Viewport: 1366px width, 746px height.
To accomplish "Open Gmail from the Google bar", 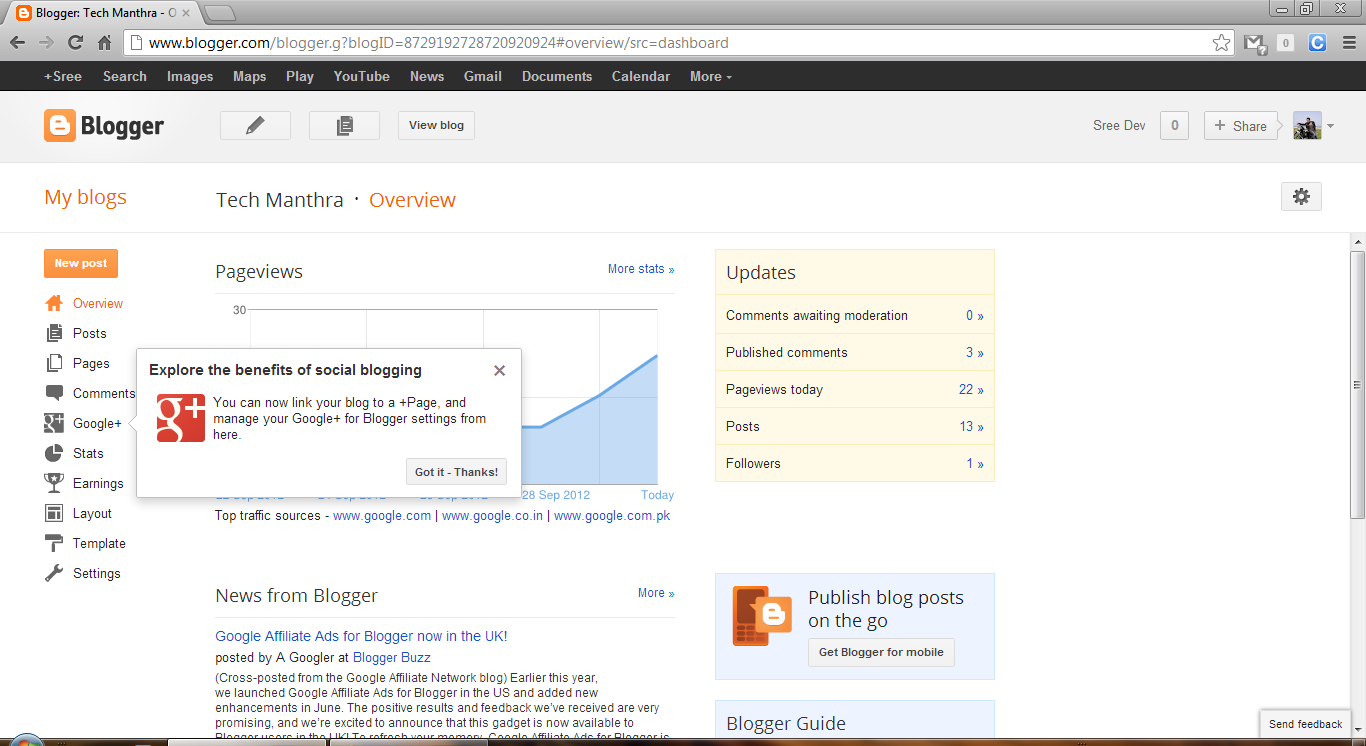I will pos(483,76).
